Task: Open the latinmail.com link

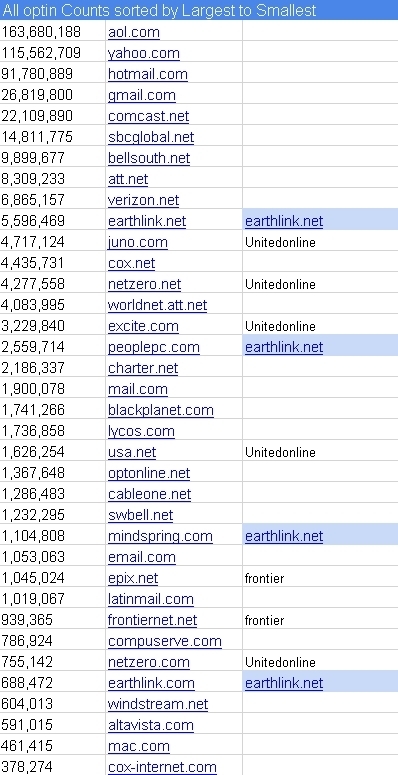Action: 151,599
